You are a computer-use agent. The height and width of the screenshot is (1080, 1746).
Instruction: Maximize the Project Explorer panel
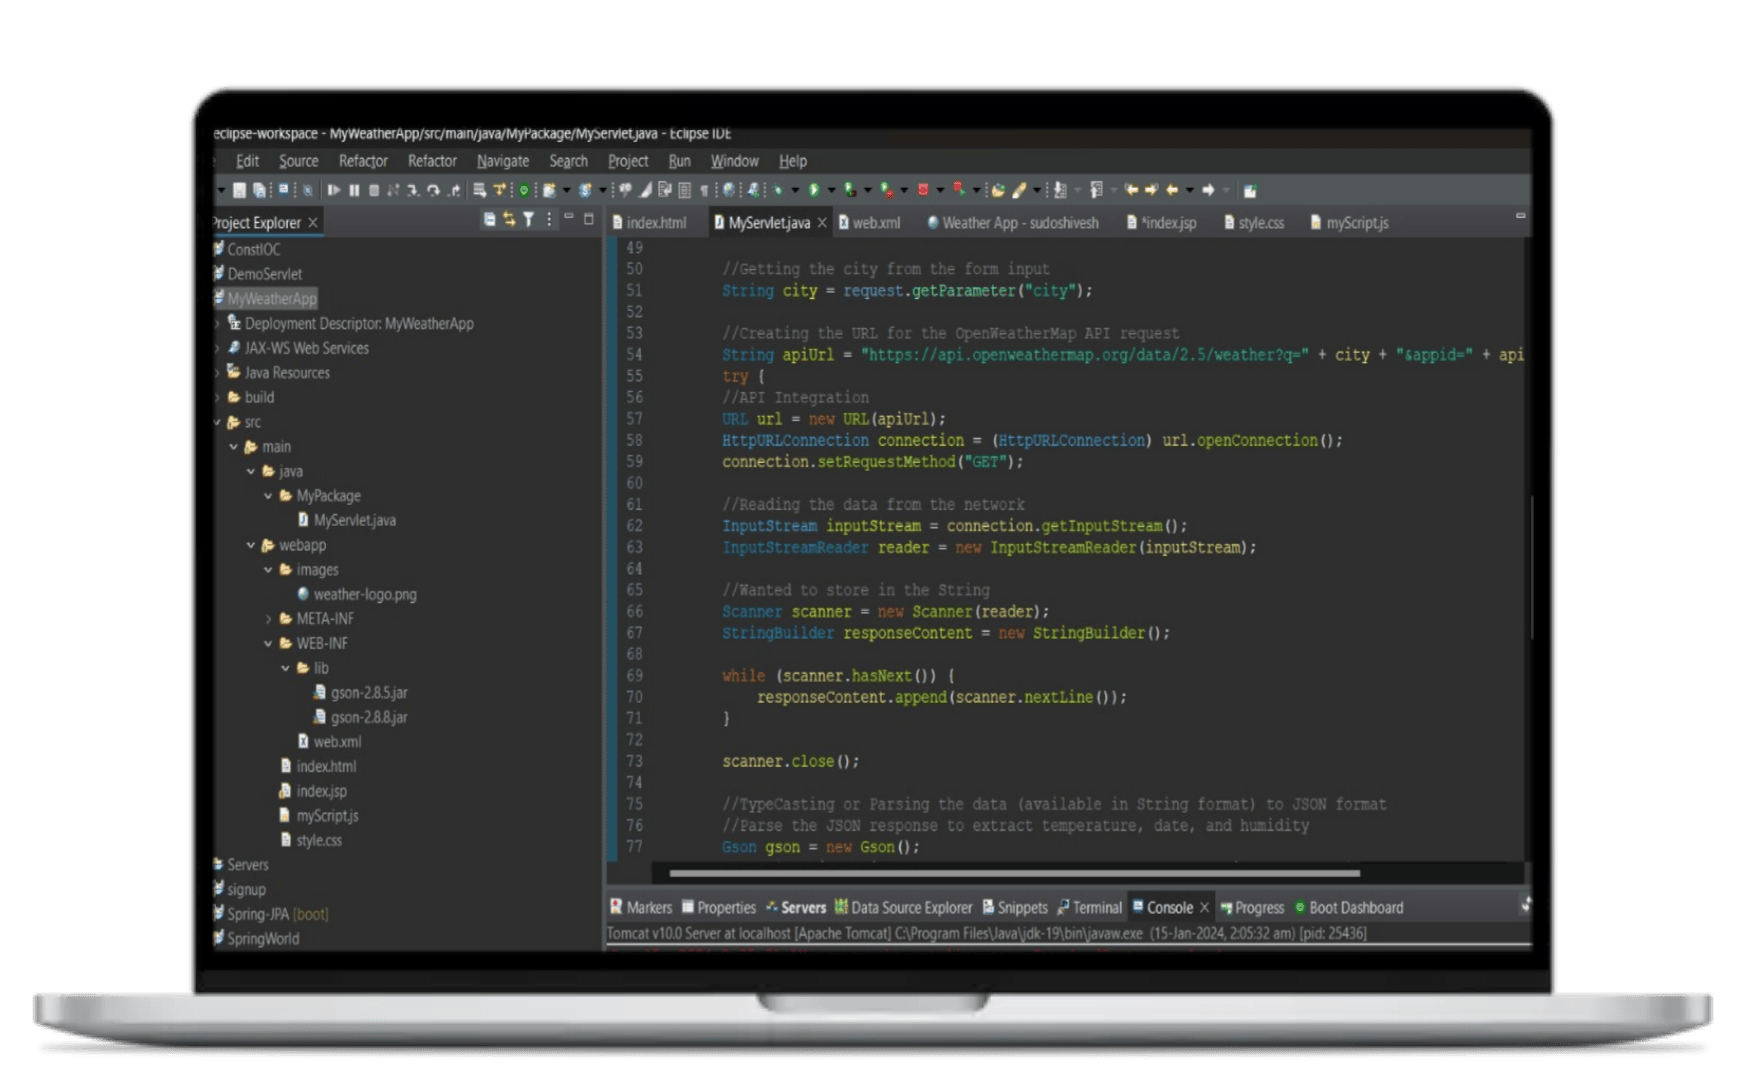pyautogui.click(x=589, y=219)
